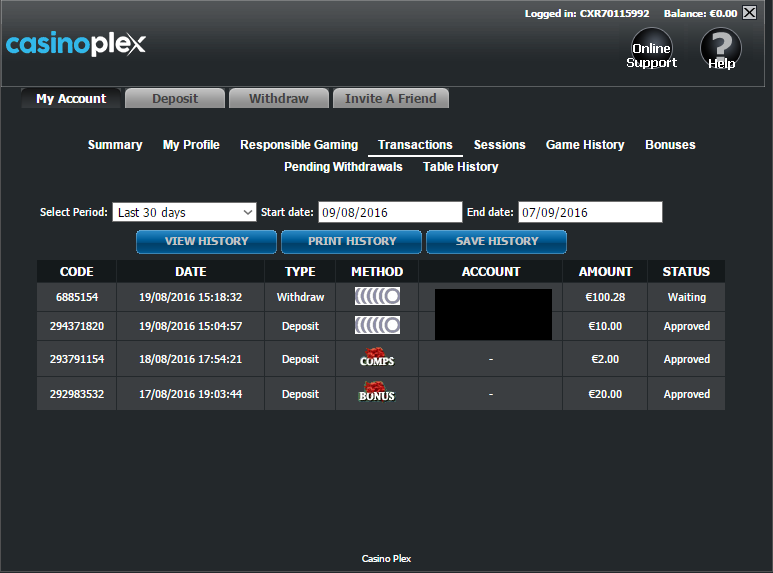Screen dimensions: 773x573
Task: Open Responsible Gaming section
Action: (299, 144)
